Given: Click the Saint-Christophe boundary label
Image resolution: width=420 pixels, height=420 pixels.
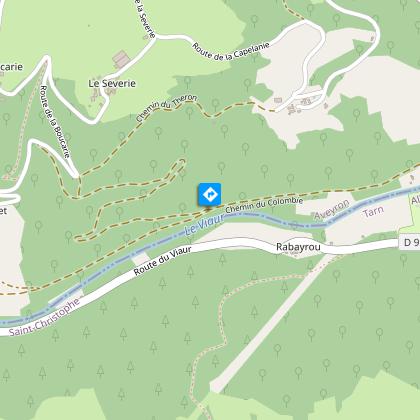Looking at the screenshot, I should click(44, 317).
